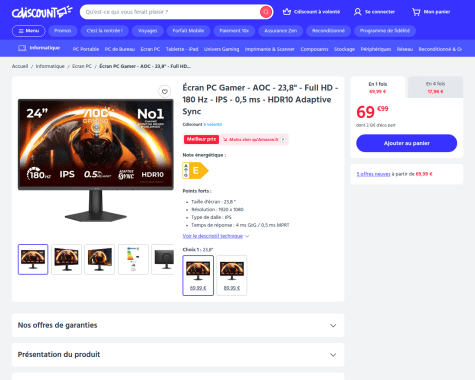Image resolution: width=475 pixels, height=380 pixels.
Task: Select En 1 fois payment tab
Action: coord(378,87)
